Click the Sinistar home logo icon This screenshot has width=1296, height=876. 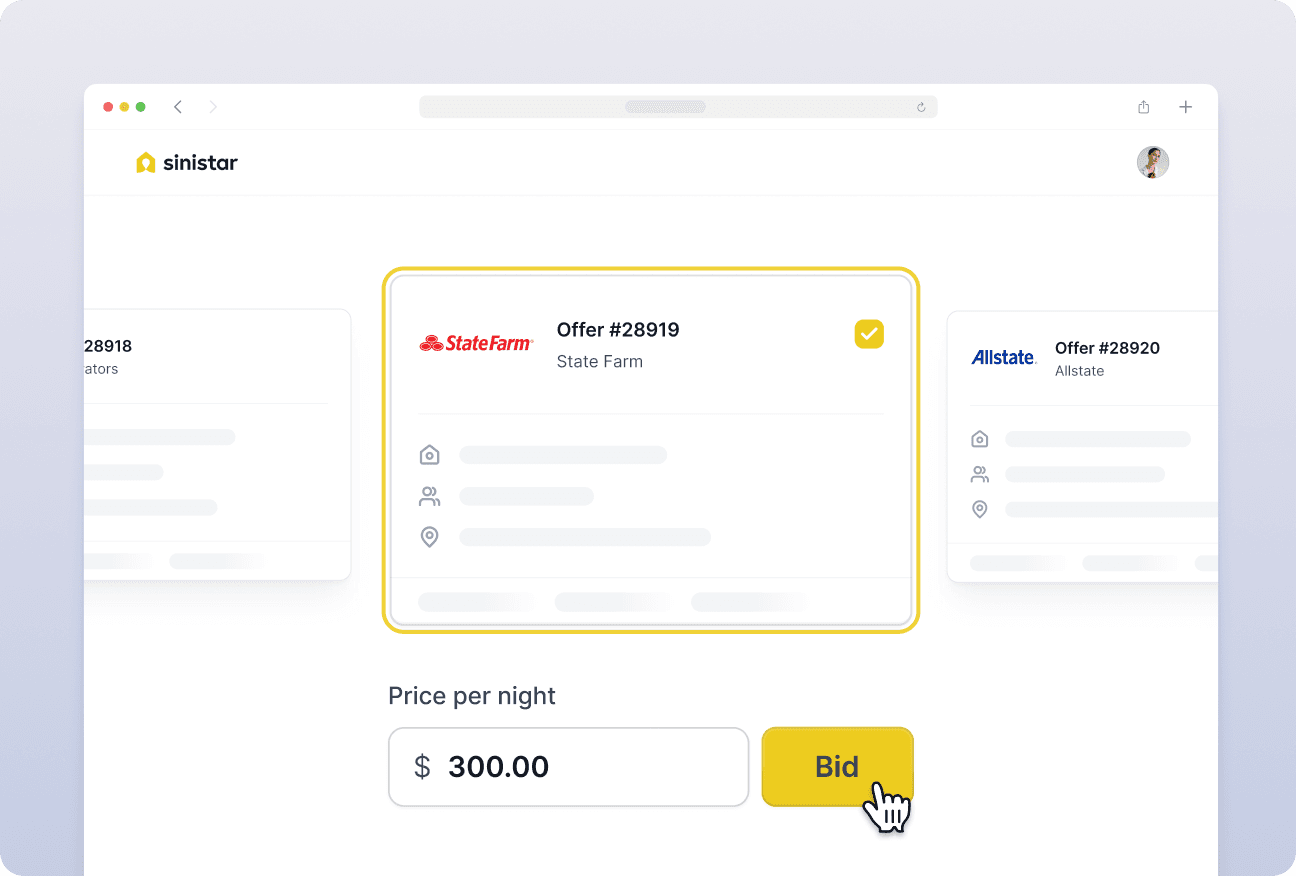click(146, 162)
